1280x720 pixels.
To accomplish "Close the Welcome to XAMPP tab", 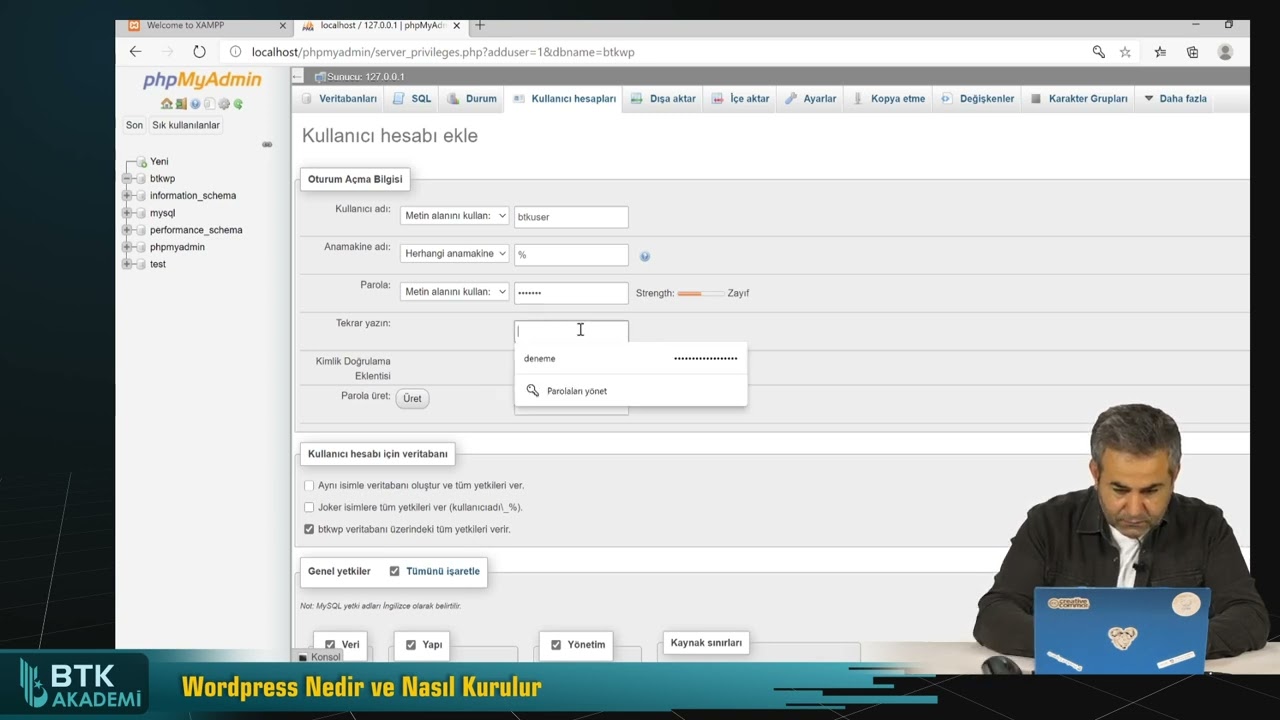I will click(x=282, y=26).
